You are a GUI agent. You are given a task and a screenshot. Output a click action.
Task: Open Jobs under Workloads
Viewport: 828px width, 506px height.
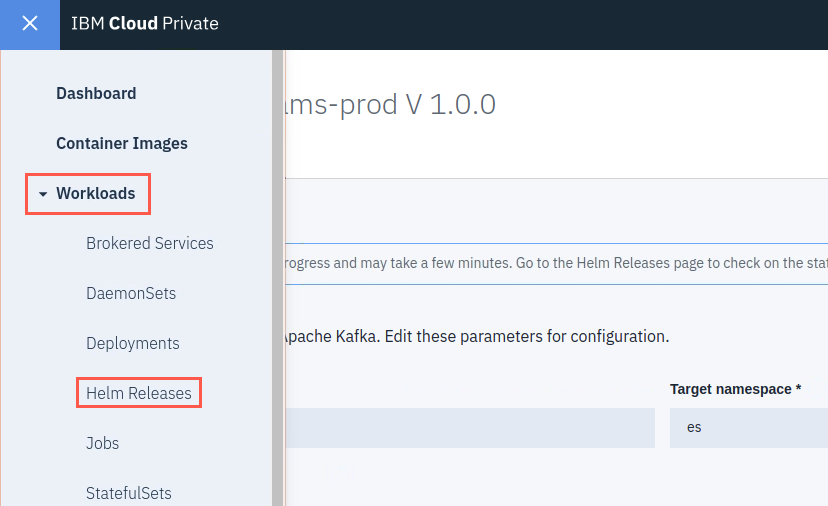[x=102, y=443]
